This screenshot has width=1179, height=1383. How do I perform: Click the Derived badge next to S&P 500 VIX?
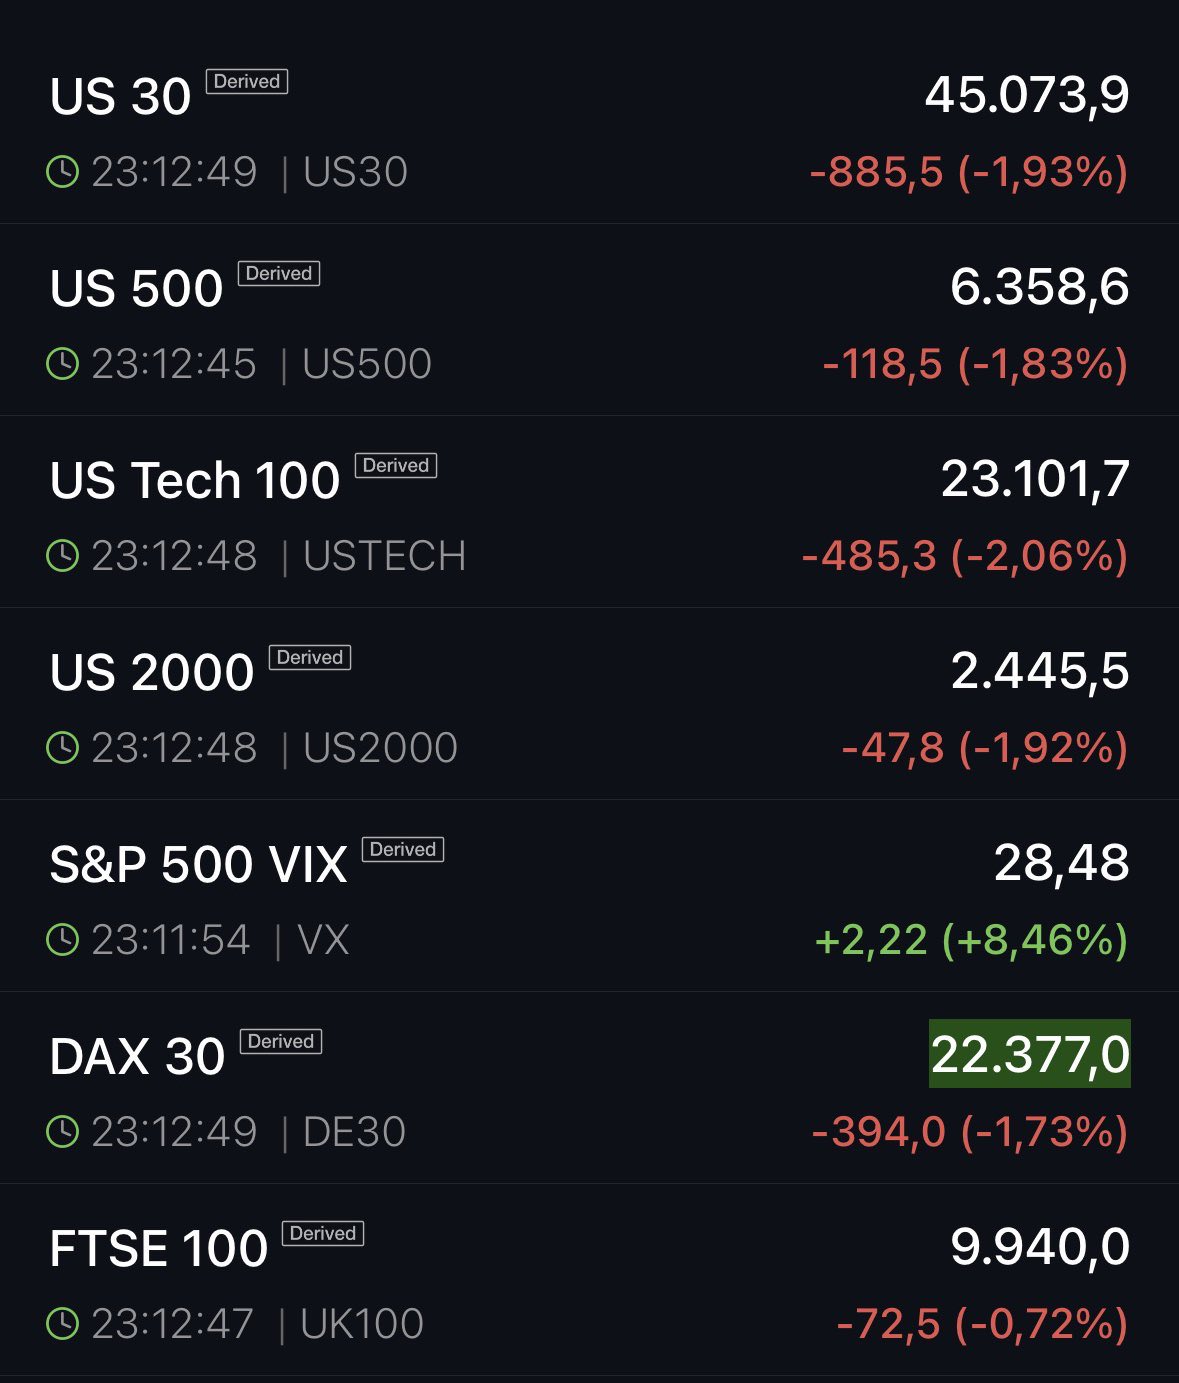coord(402,850)
